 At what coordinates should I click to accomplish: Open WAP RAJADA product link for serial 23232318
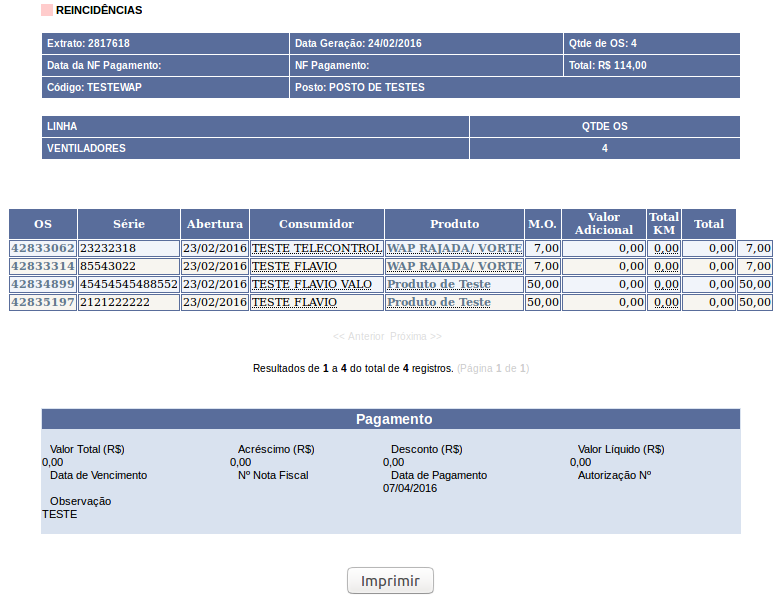454,248
